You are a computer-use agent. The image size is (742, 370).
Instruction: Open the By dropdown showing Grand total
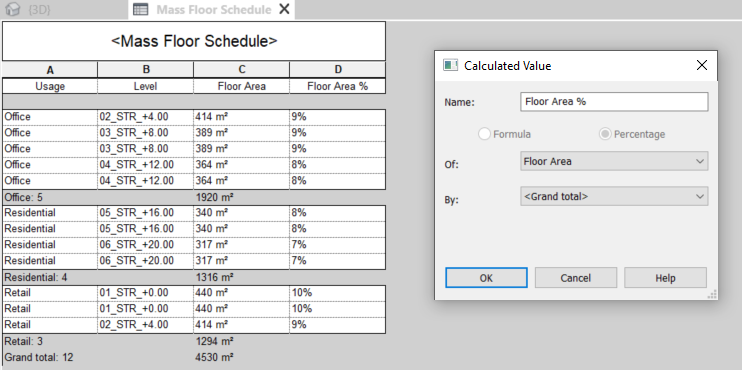point(614,196)
